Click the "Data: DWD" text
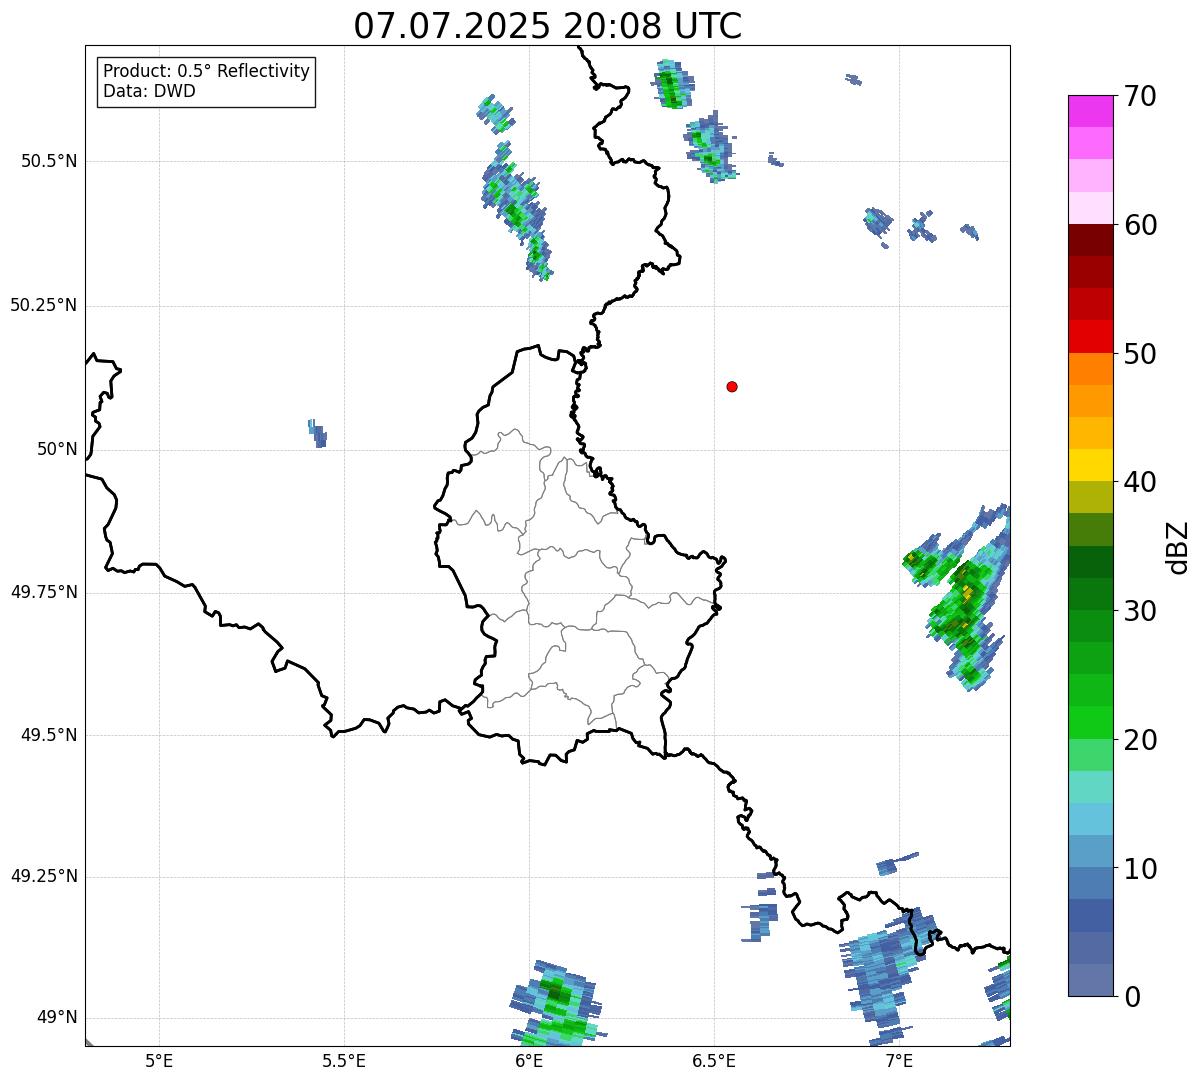 tap(149, 91)
